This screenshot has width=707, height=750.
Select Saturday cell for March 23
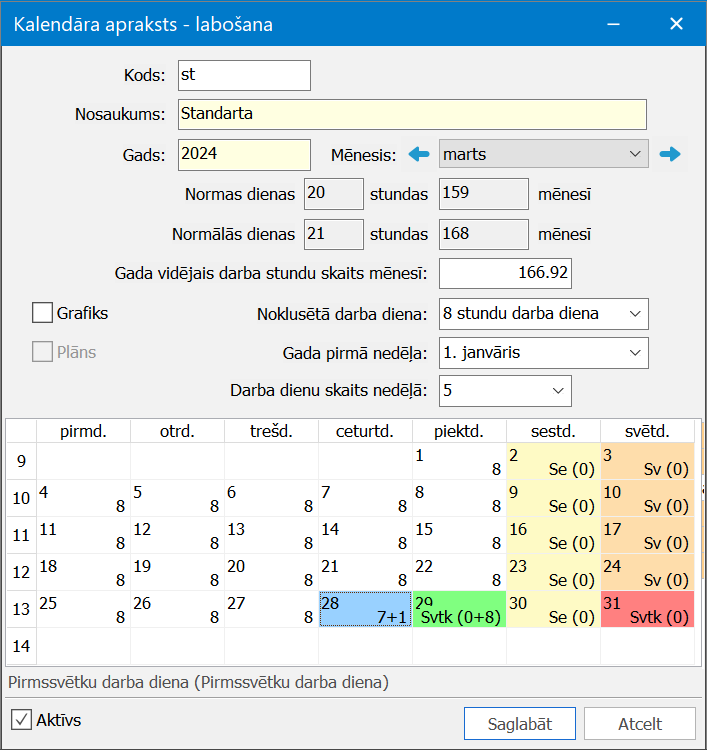pyautogui.click(x=553, y=572)
